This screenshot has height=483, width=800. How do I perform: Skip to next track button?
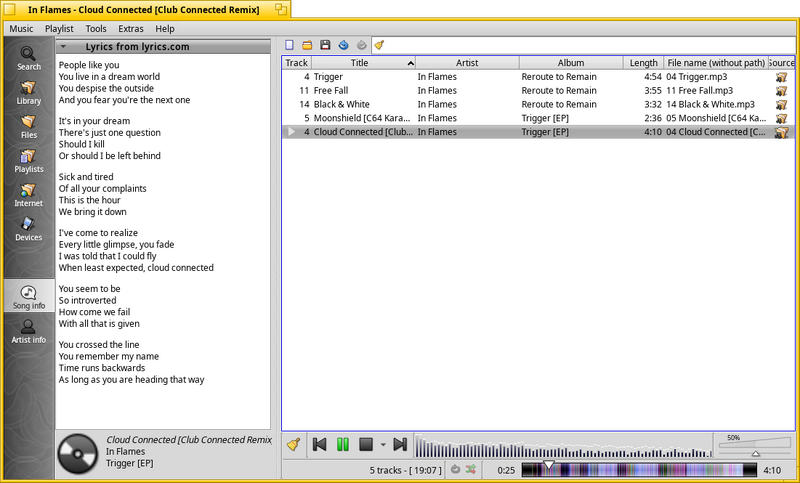click(x=400, y=445)
